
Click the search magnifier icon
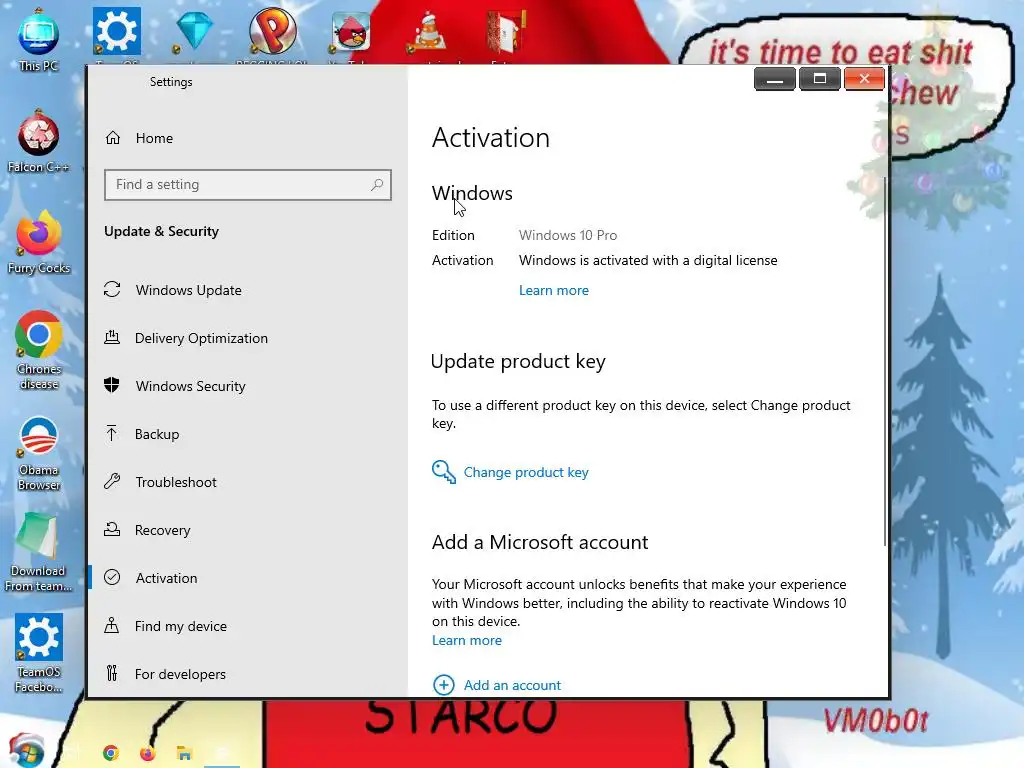pos(377,185)
